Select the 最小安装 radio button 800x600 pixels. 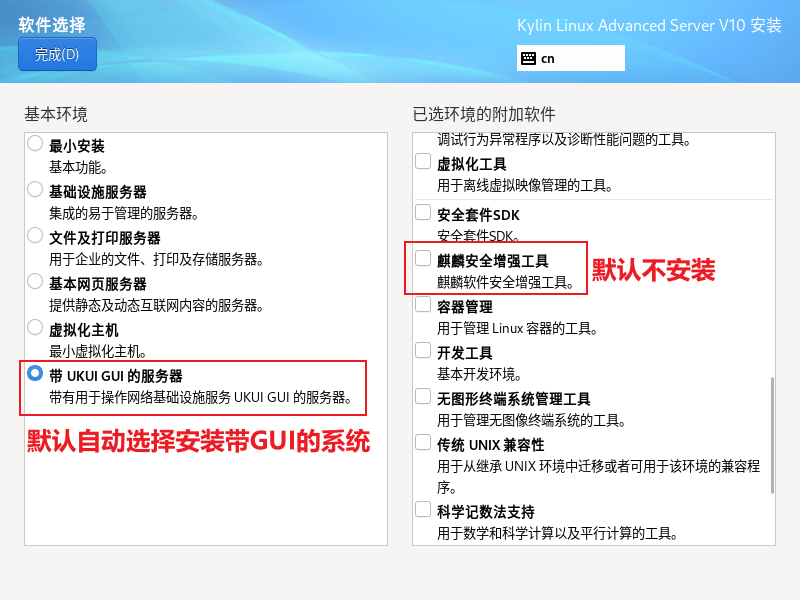(35, 144)
